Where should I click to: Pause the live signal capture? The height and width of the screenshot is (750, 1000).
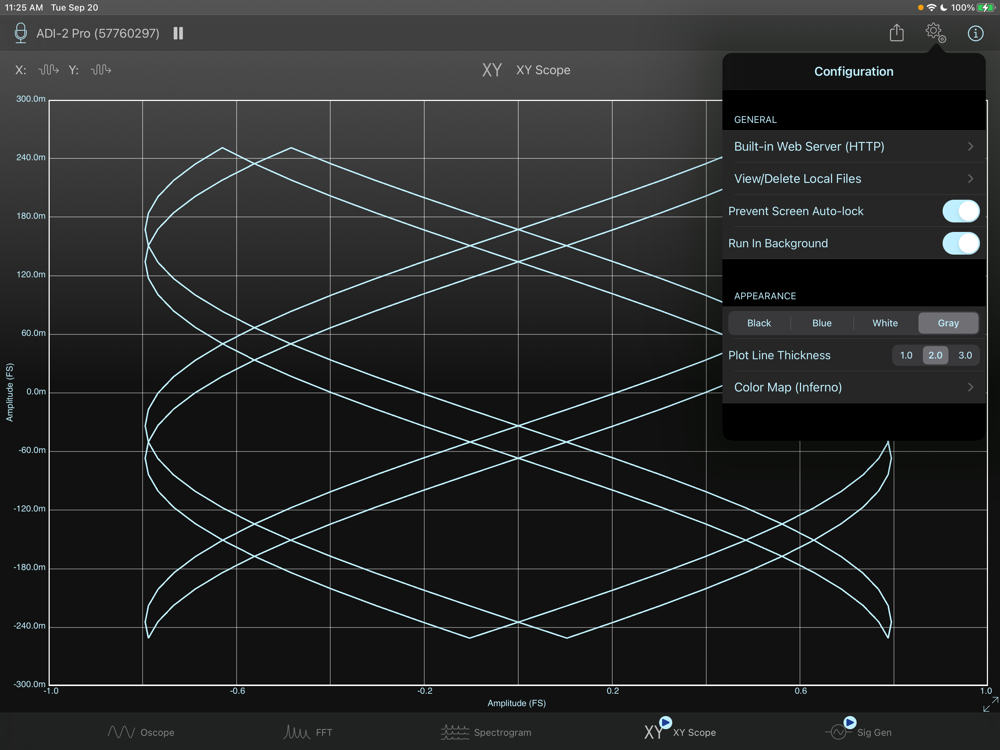point(178,33)
